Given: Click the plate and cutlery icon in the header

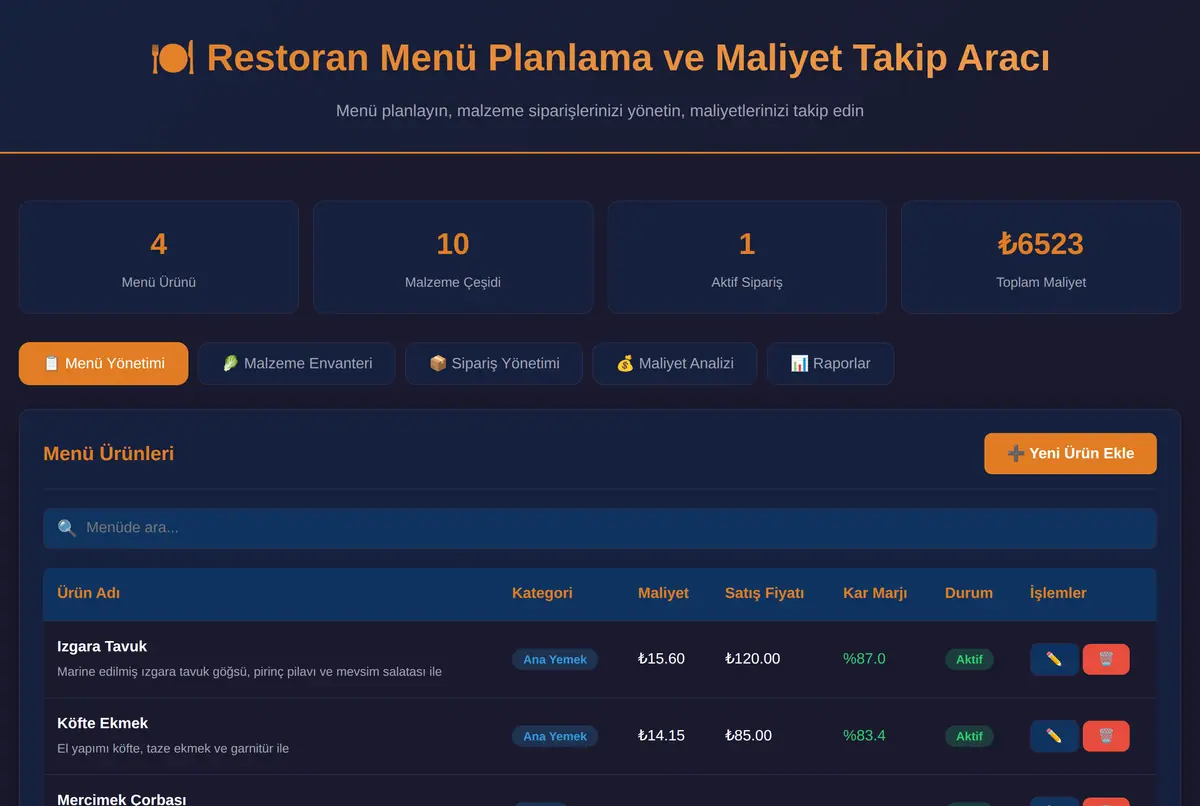Looking at the screenshot, I should click(x=172, y=58).
